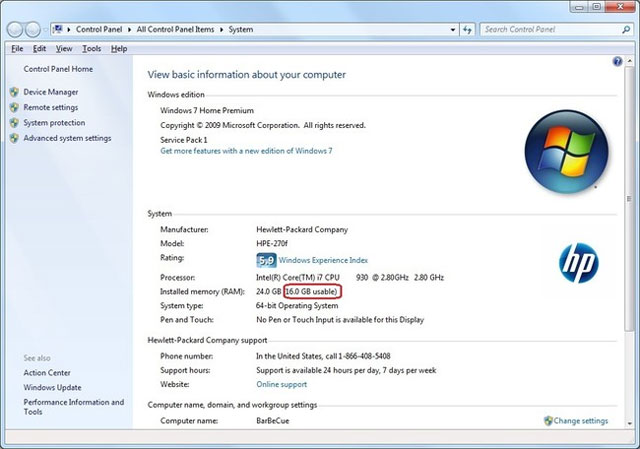Click the 24.0 GB memory value

(x=269, y=291)
